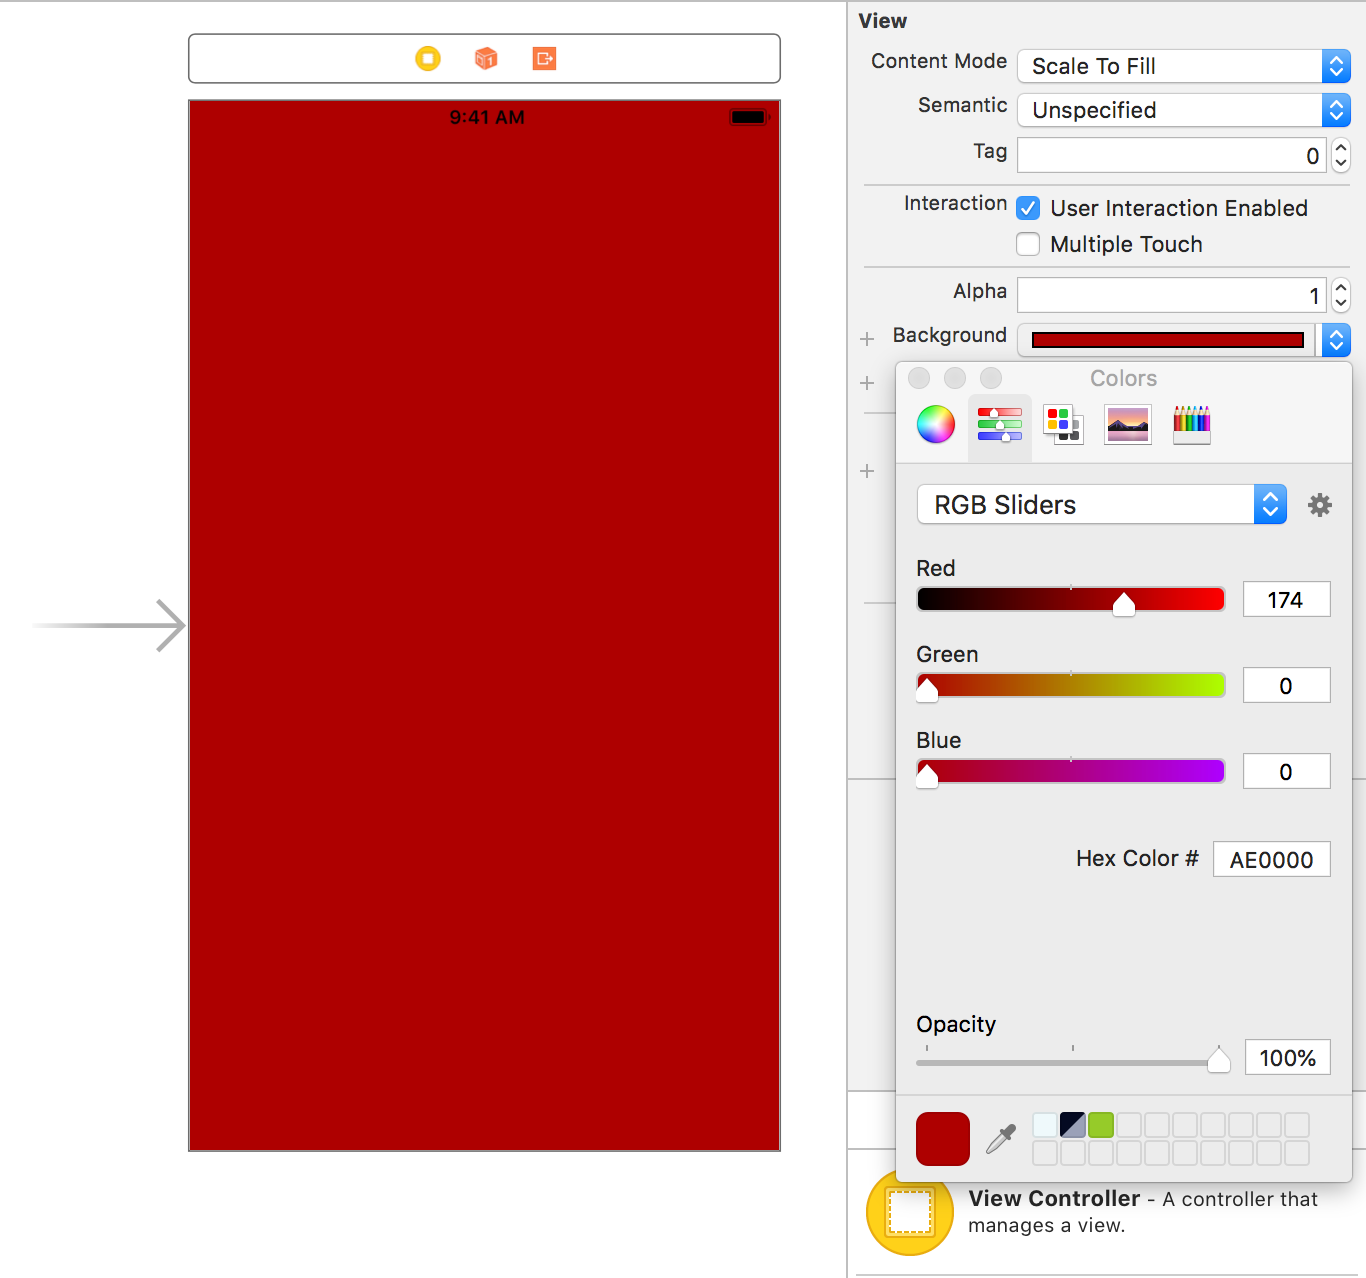Zoom the Colors panel window

(991, 378)
